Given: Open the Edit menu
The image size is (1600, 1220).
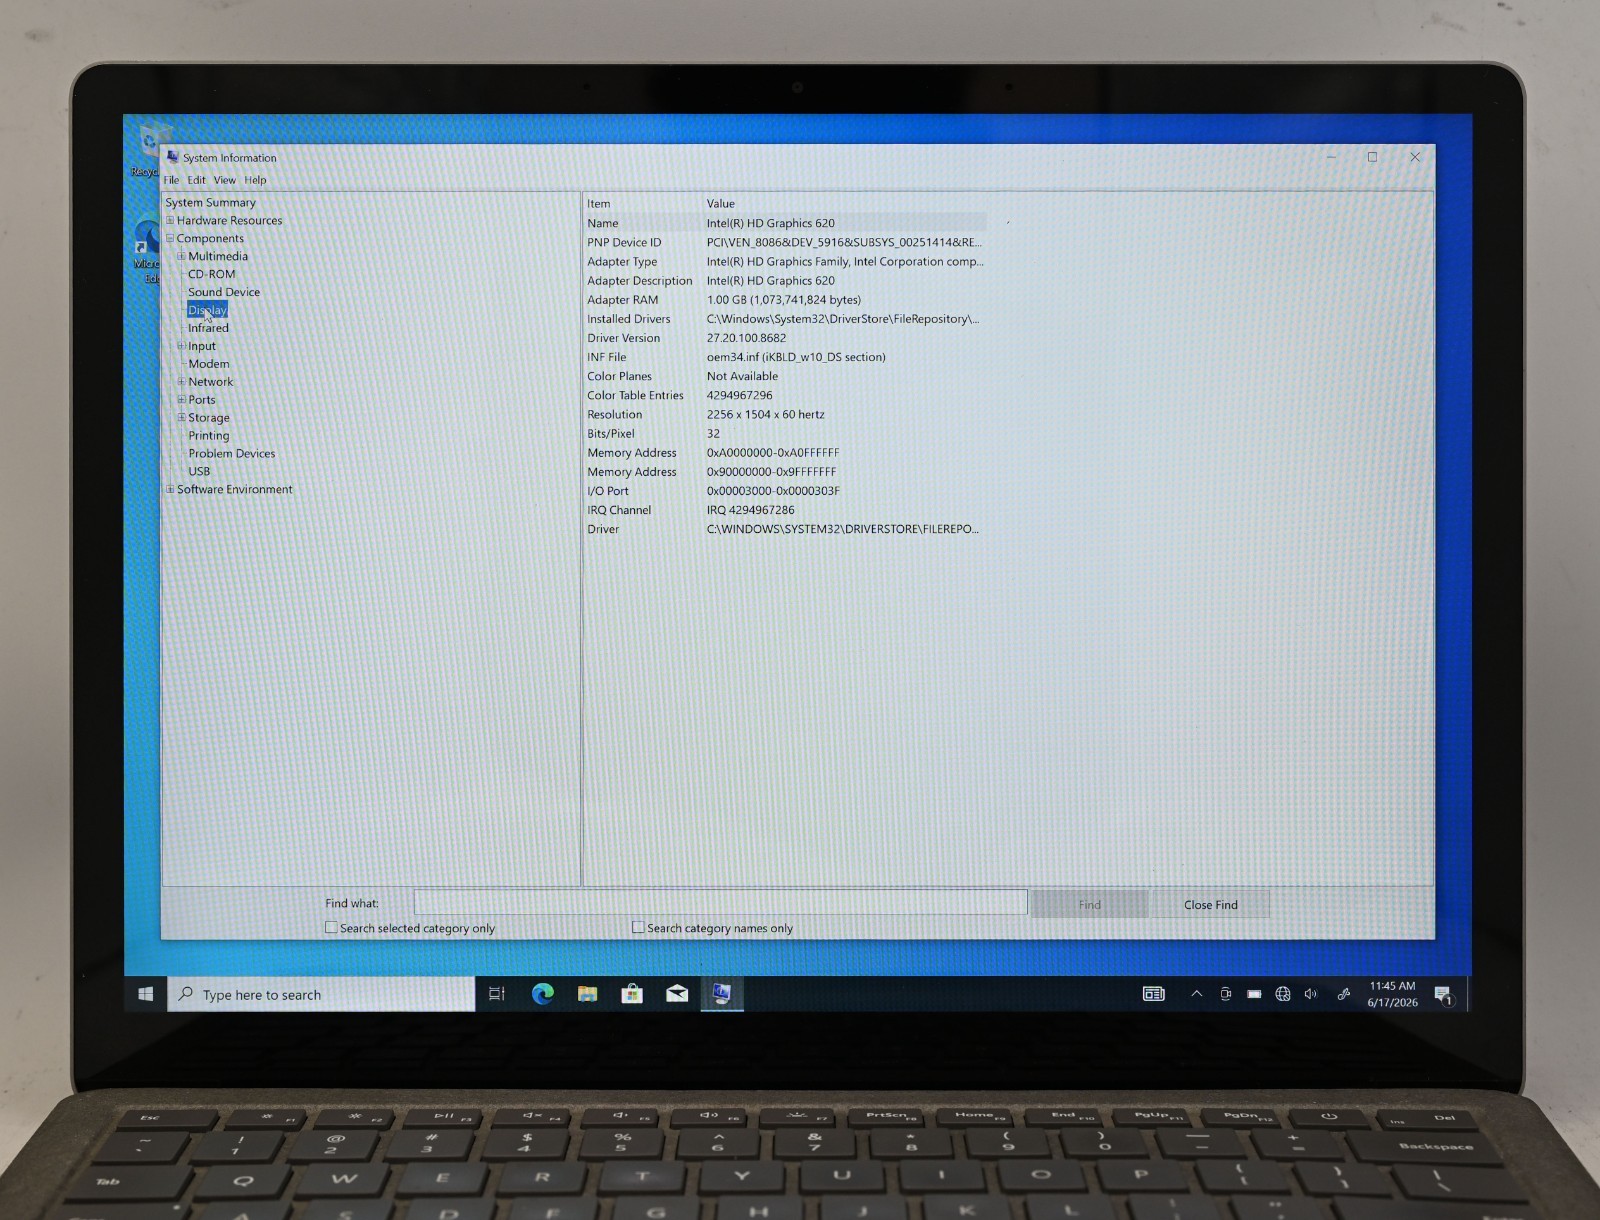Looking at the screenshot, I should 196,180.
